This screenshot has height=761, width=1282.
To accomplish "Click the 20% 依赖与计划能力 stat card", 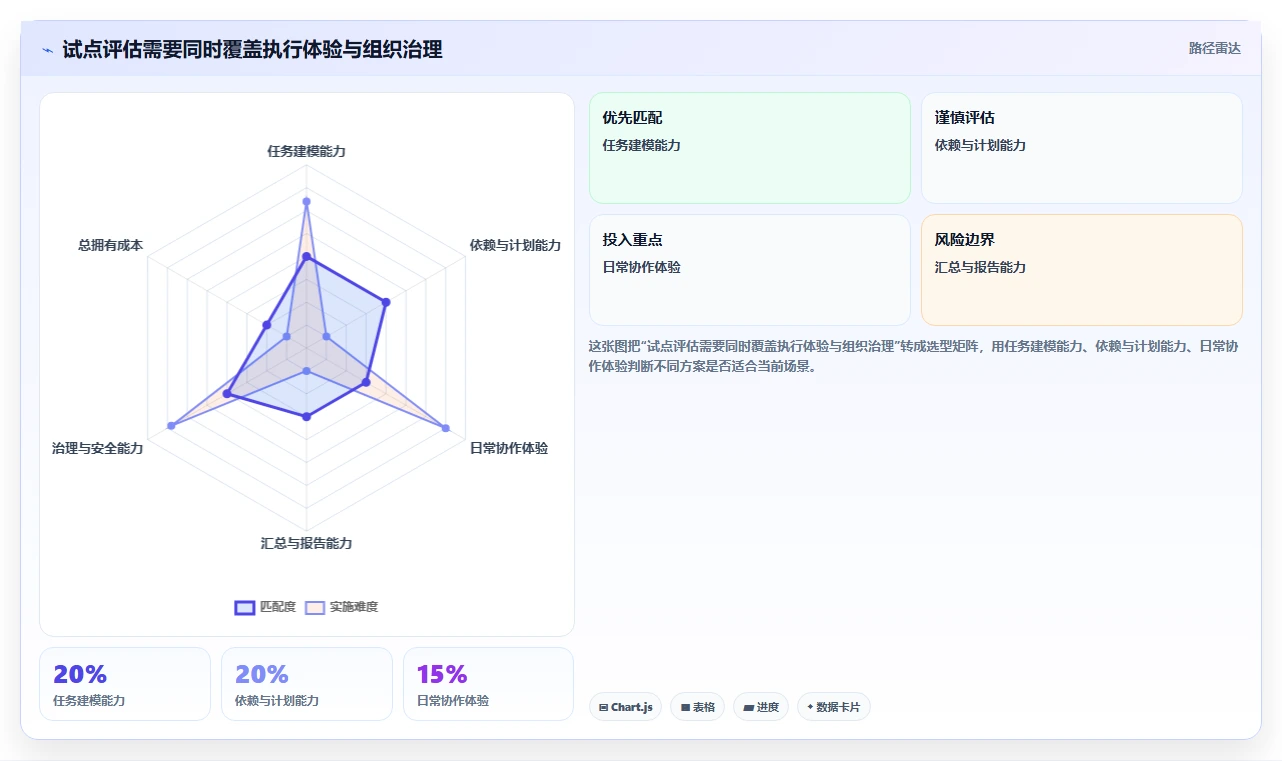I will point(307,684).
